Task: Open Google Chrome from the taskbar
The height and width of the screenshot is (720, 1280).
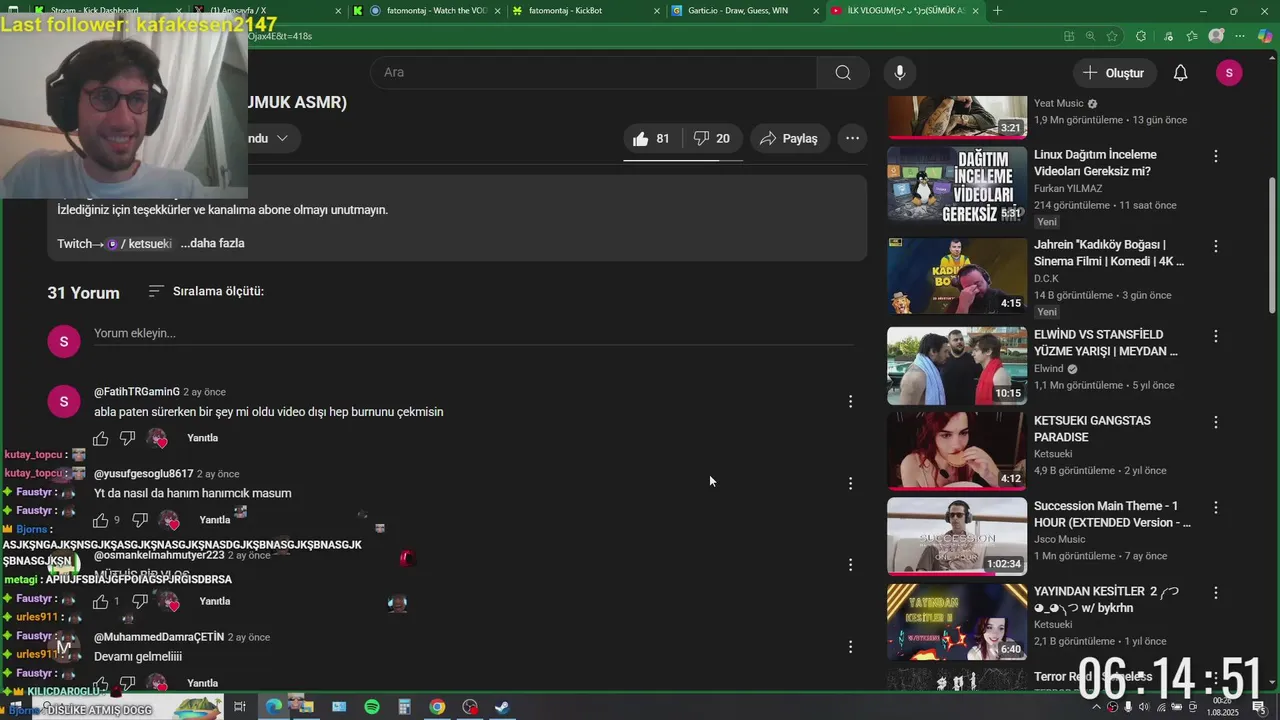Action: tap(437, 707)
